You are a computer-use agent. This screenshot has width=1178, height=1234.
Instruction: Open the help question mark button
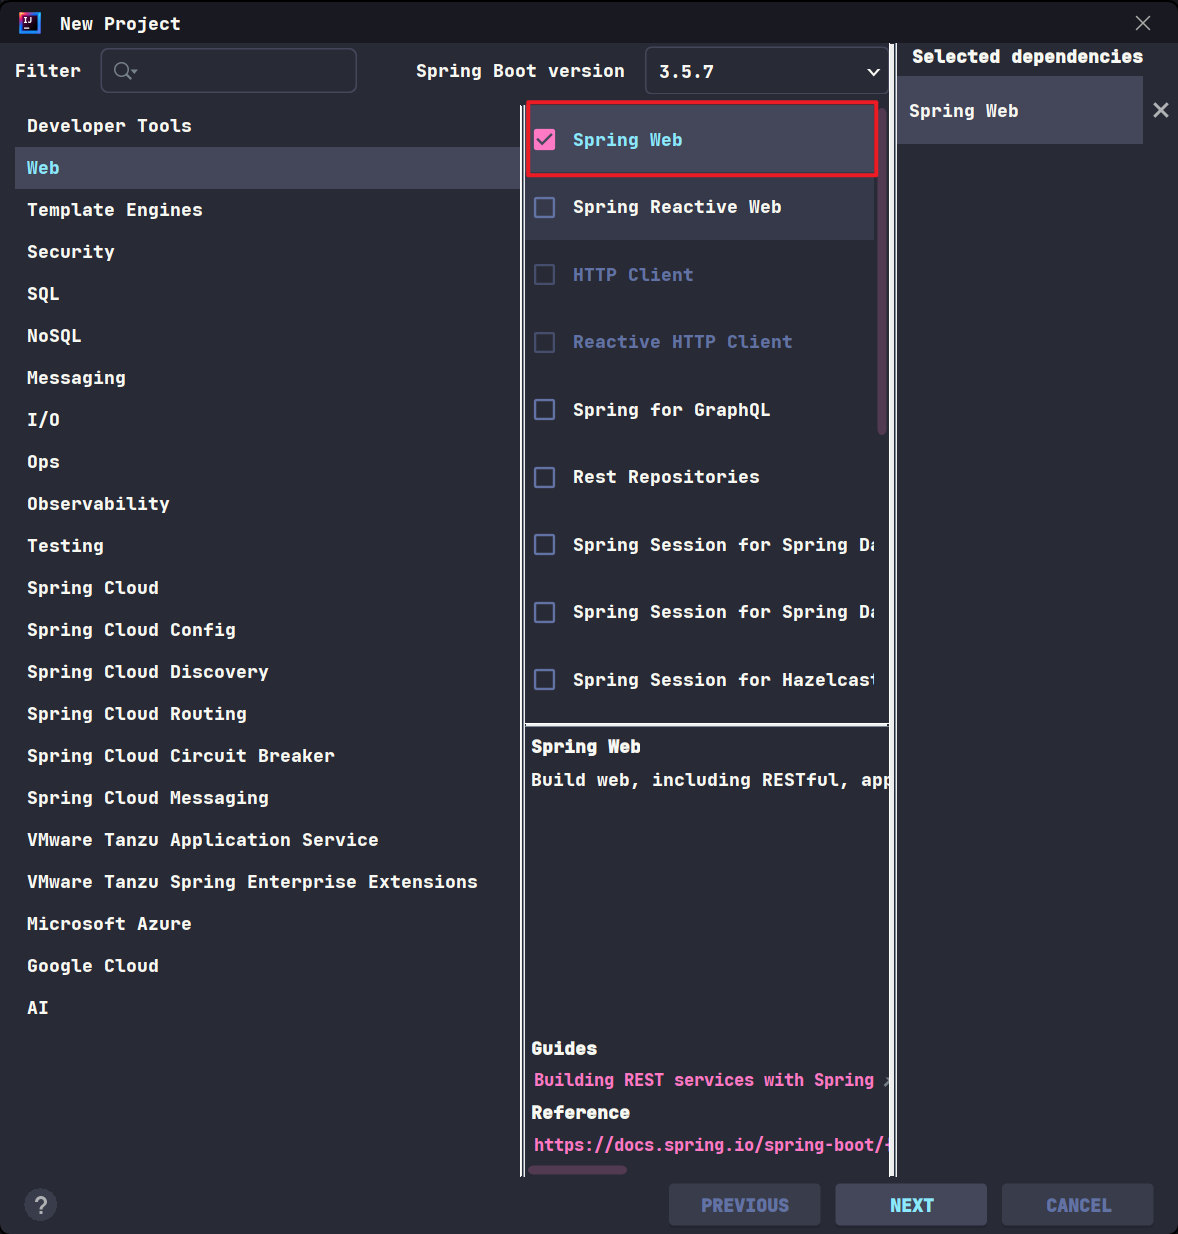click(x=40, y=1205)
